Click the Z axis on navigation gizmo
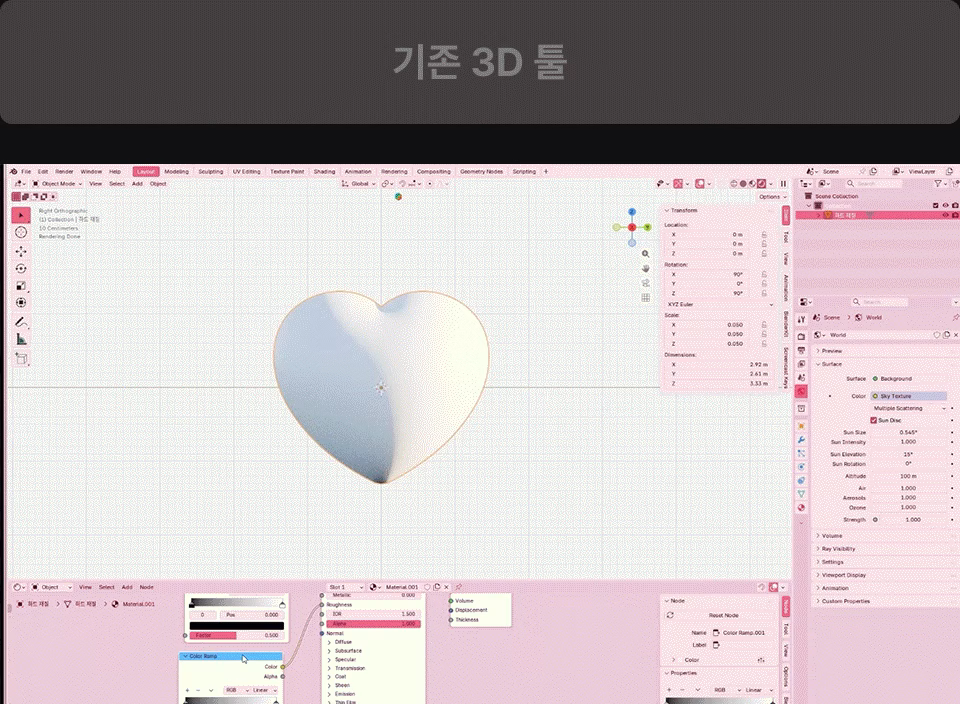 click(x=632, y=212)
